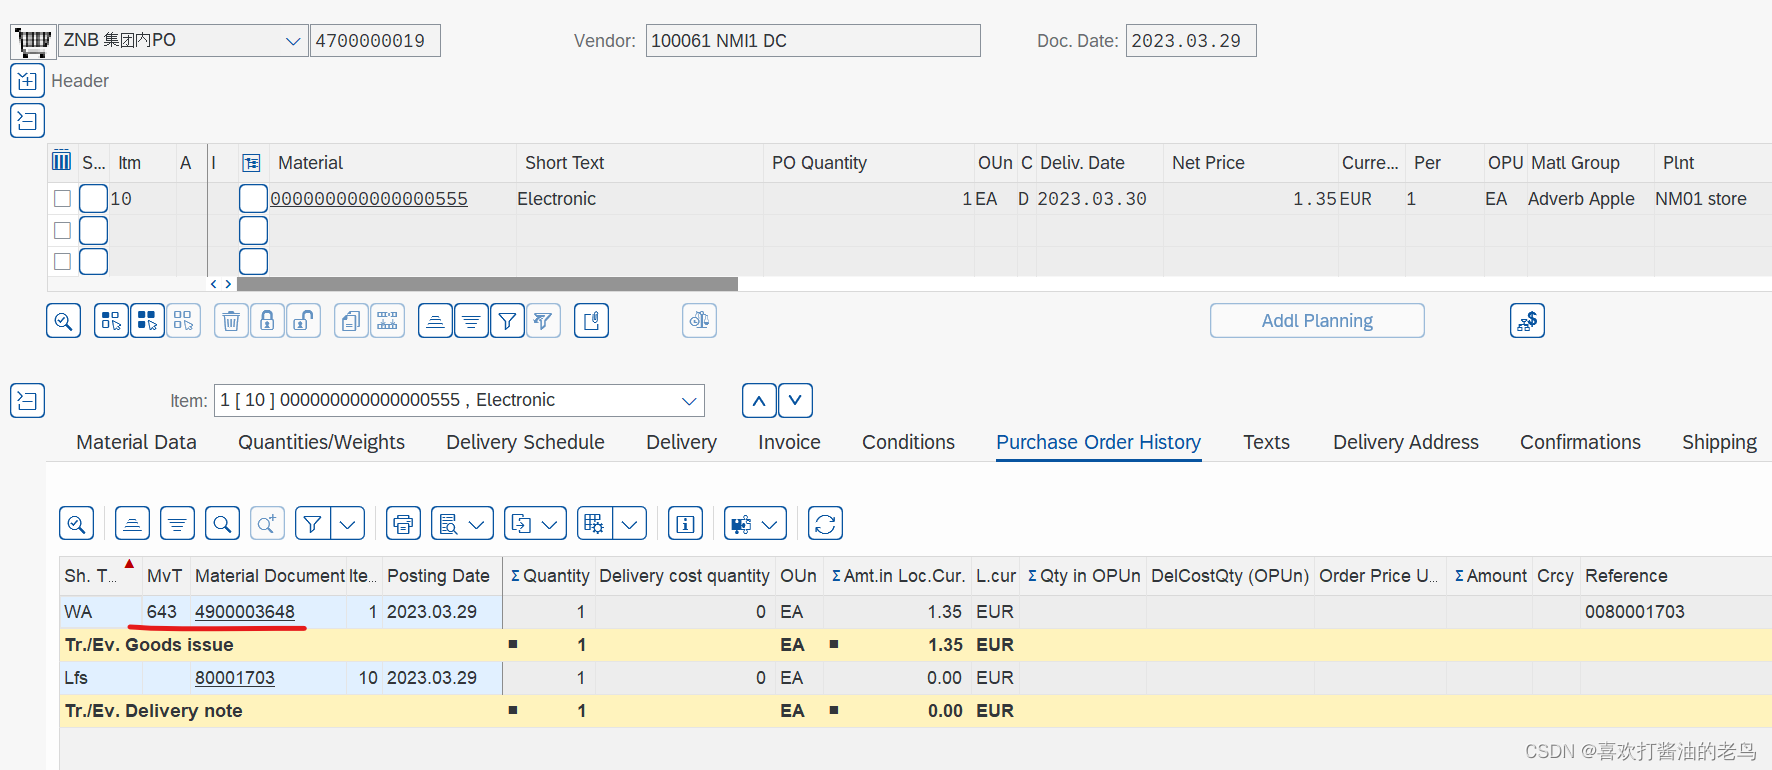Click the Find icon in history toolbar
1772x770 pixels.
(x=222, y=524)
